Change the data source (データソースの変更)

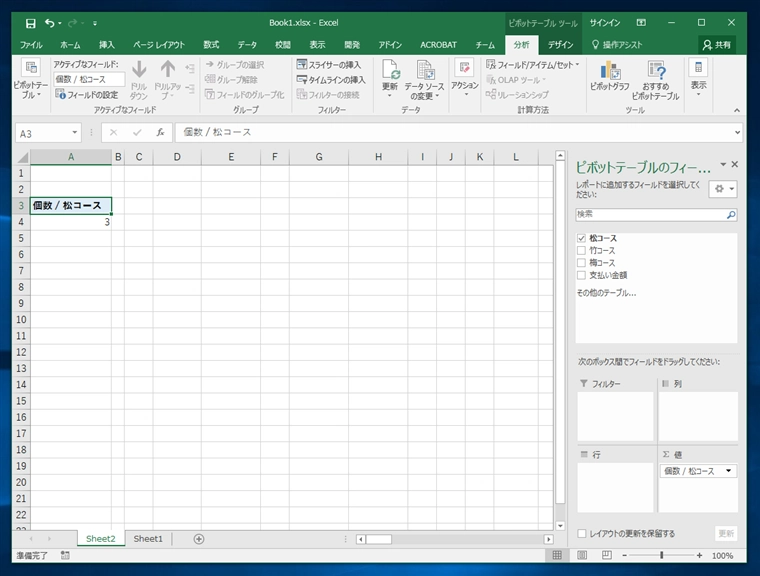coord(425,80)
